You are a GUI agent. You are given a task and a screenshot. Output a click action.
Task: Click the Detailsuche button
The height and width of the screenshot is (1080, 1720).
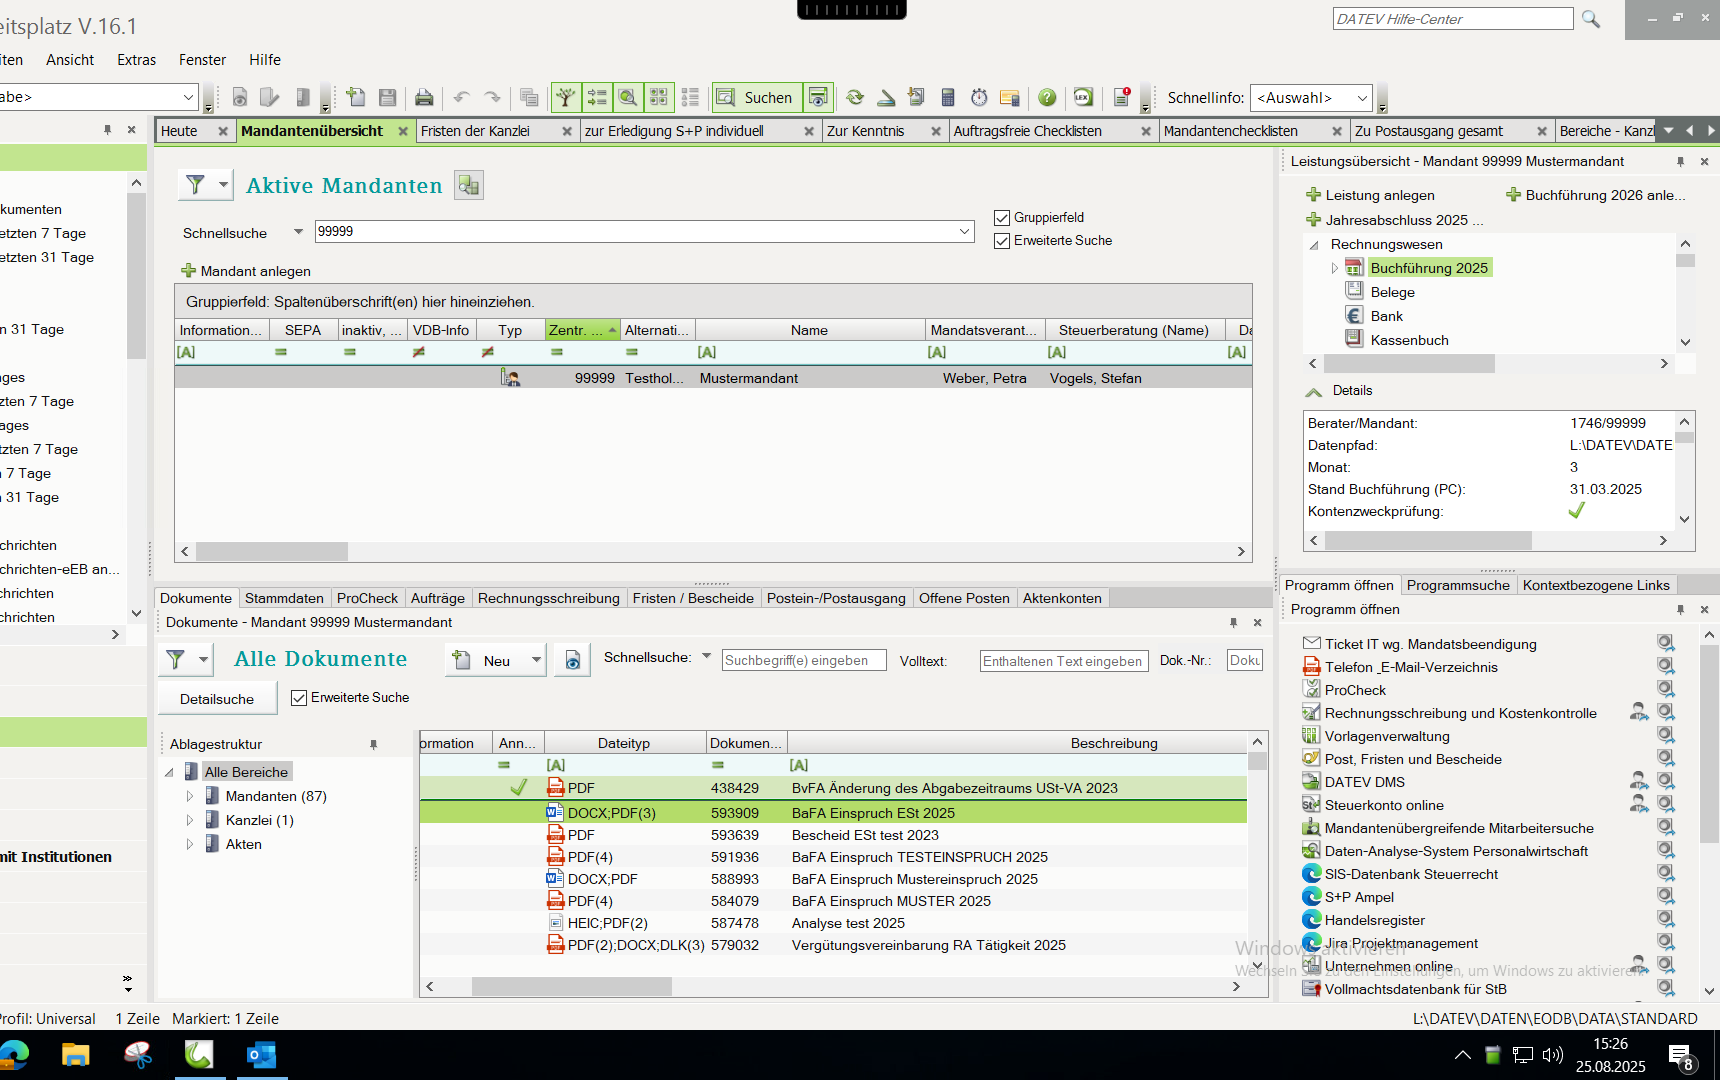coord(217,699)
